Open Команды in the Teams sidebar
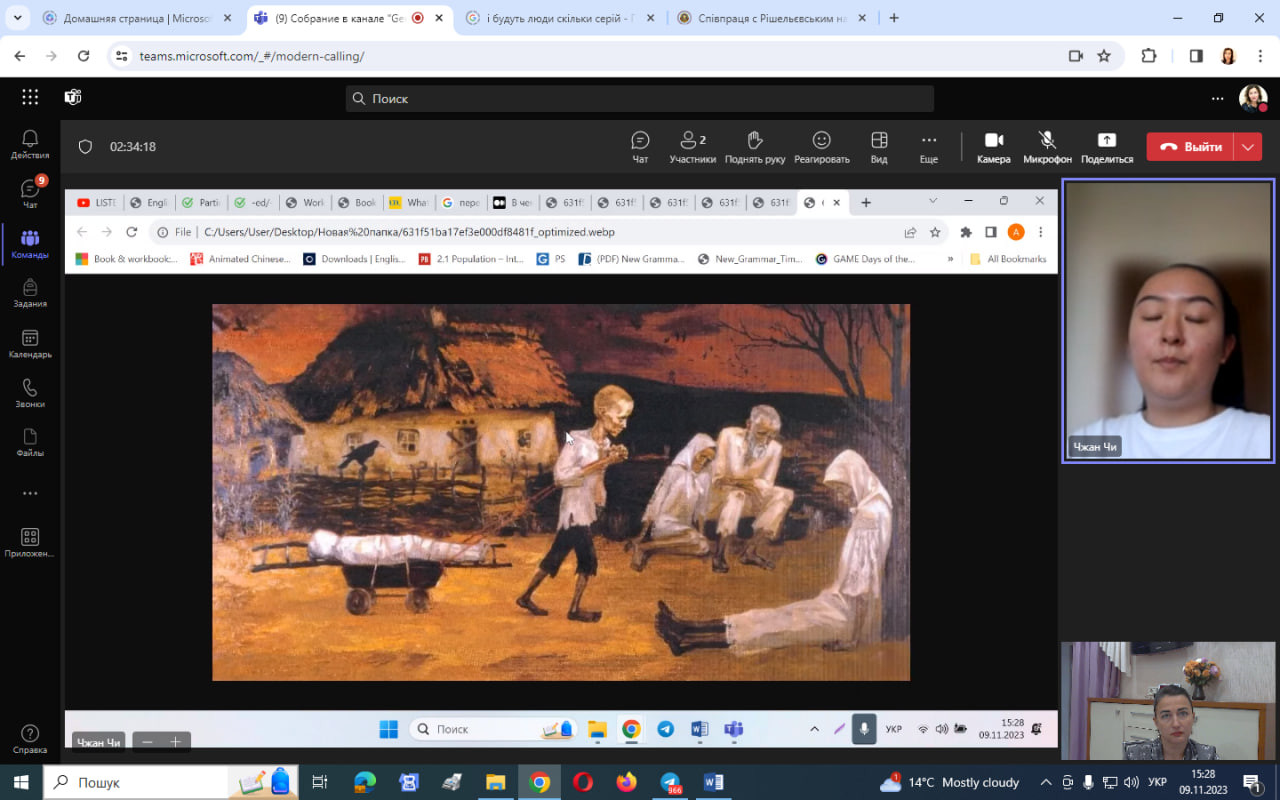 tap(30, 243)
